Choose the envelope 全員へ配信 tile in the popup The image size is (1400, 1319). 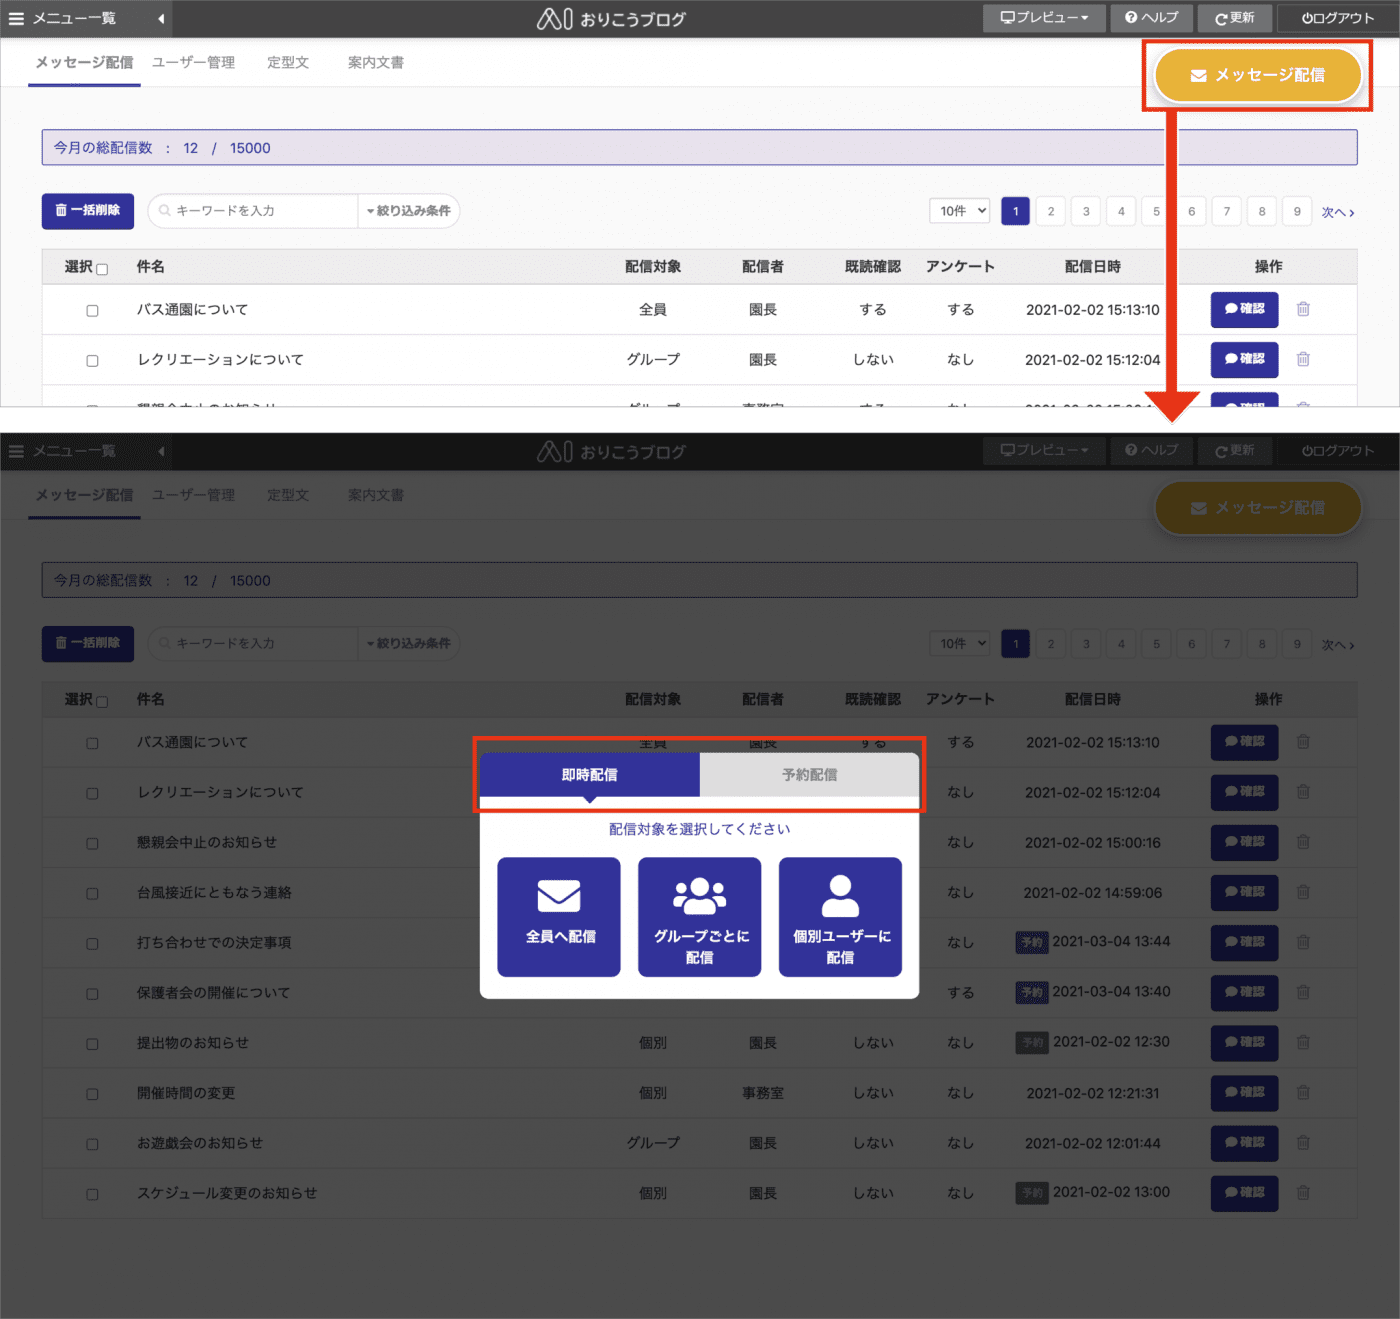pos(559,917)
